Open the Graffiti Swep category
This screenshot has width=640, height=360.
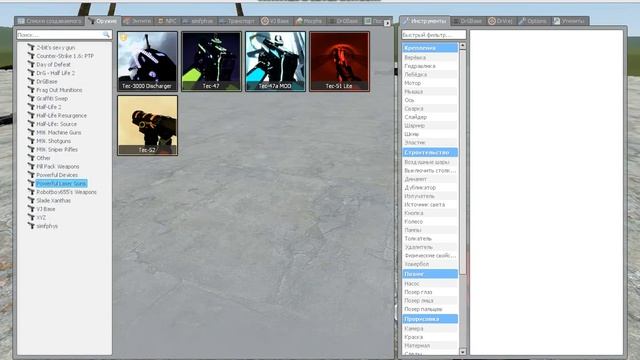52,98
